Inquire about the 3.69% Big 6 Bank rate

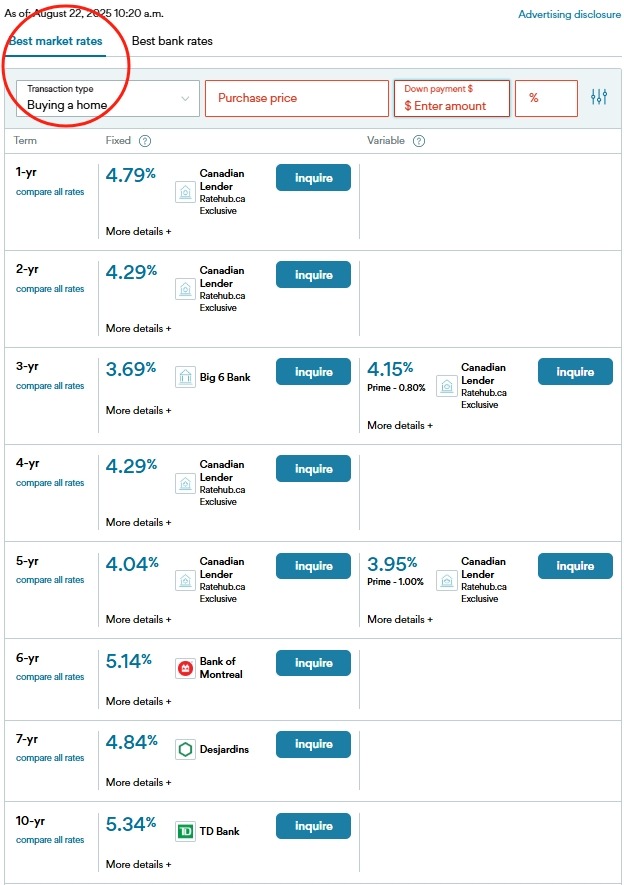click(313, 372)
